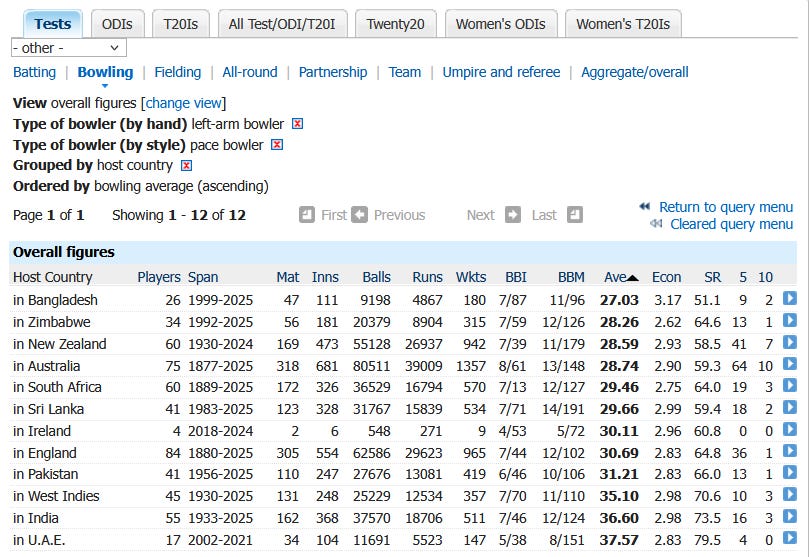Open U.A.E. row details arrow icon
The width and height of the screenshot is (809, 557).
789,538
